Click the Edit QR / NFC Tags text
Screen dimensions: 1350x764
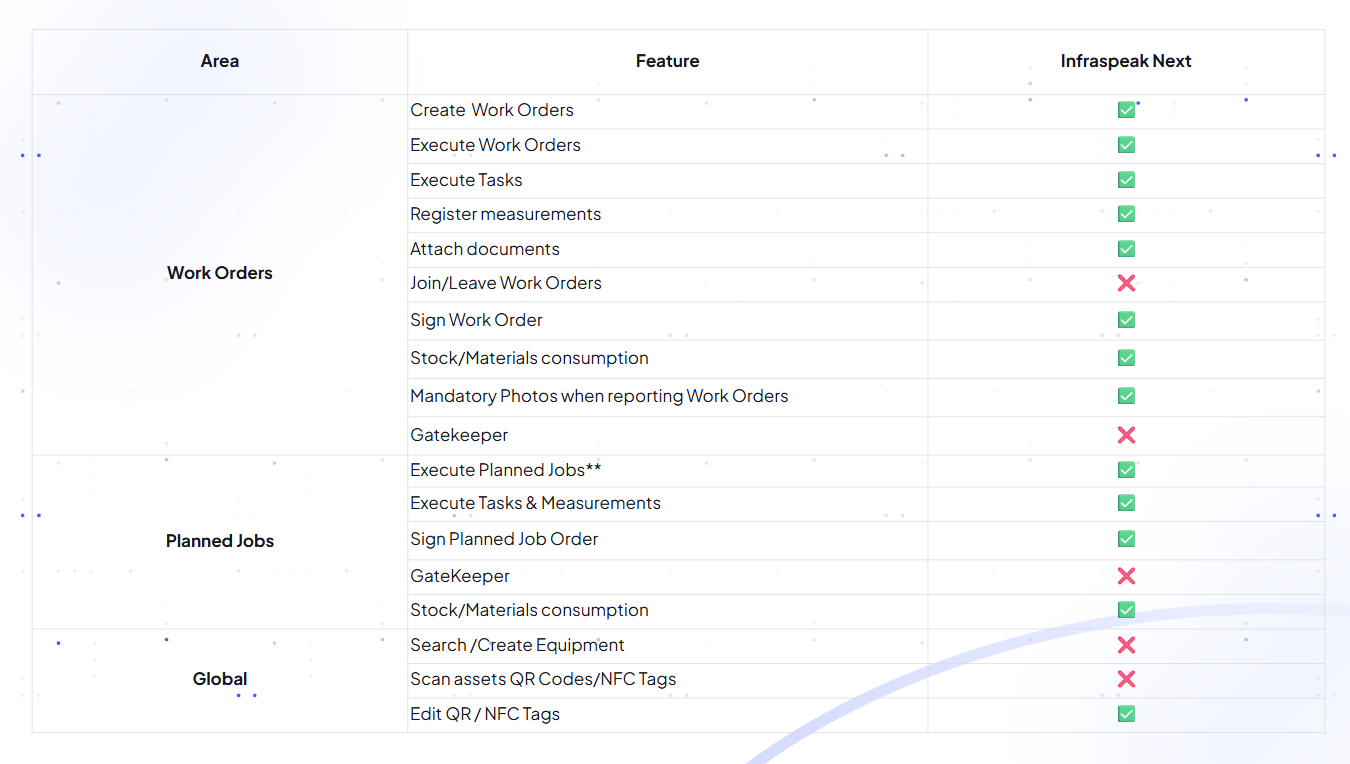pos(485,714)
